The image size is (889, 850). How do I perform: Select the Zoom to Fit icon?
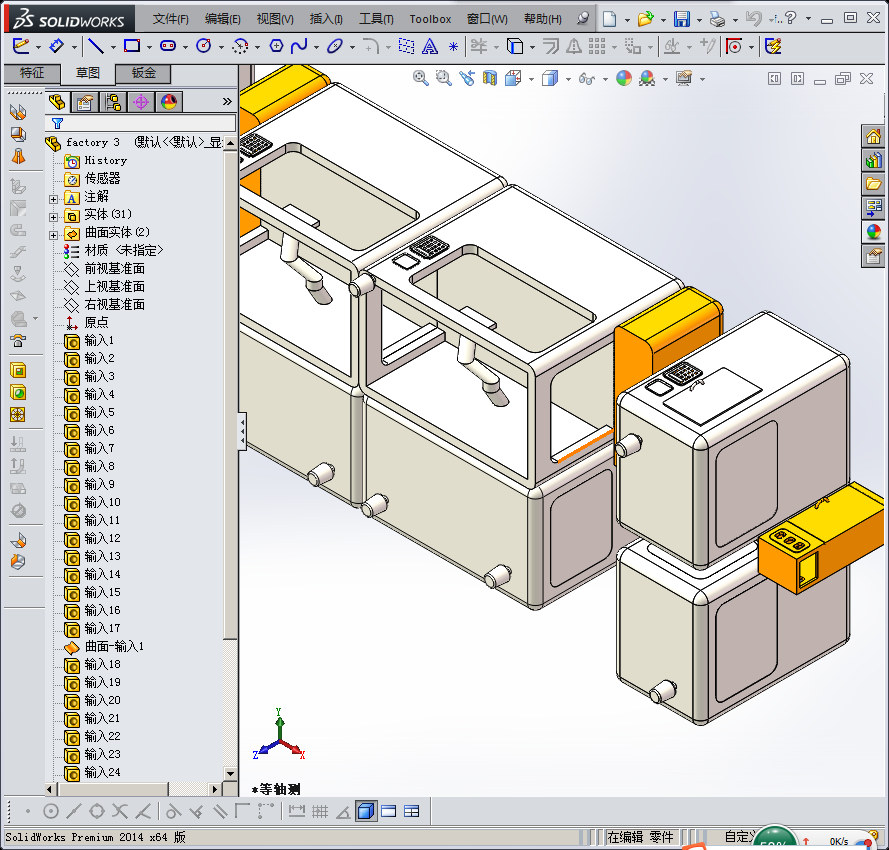420,79
